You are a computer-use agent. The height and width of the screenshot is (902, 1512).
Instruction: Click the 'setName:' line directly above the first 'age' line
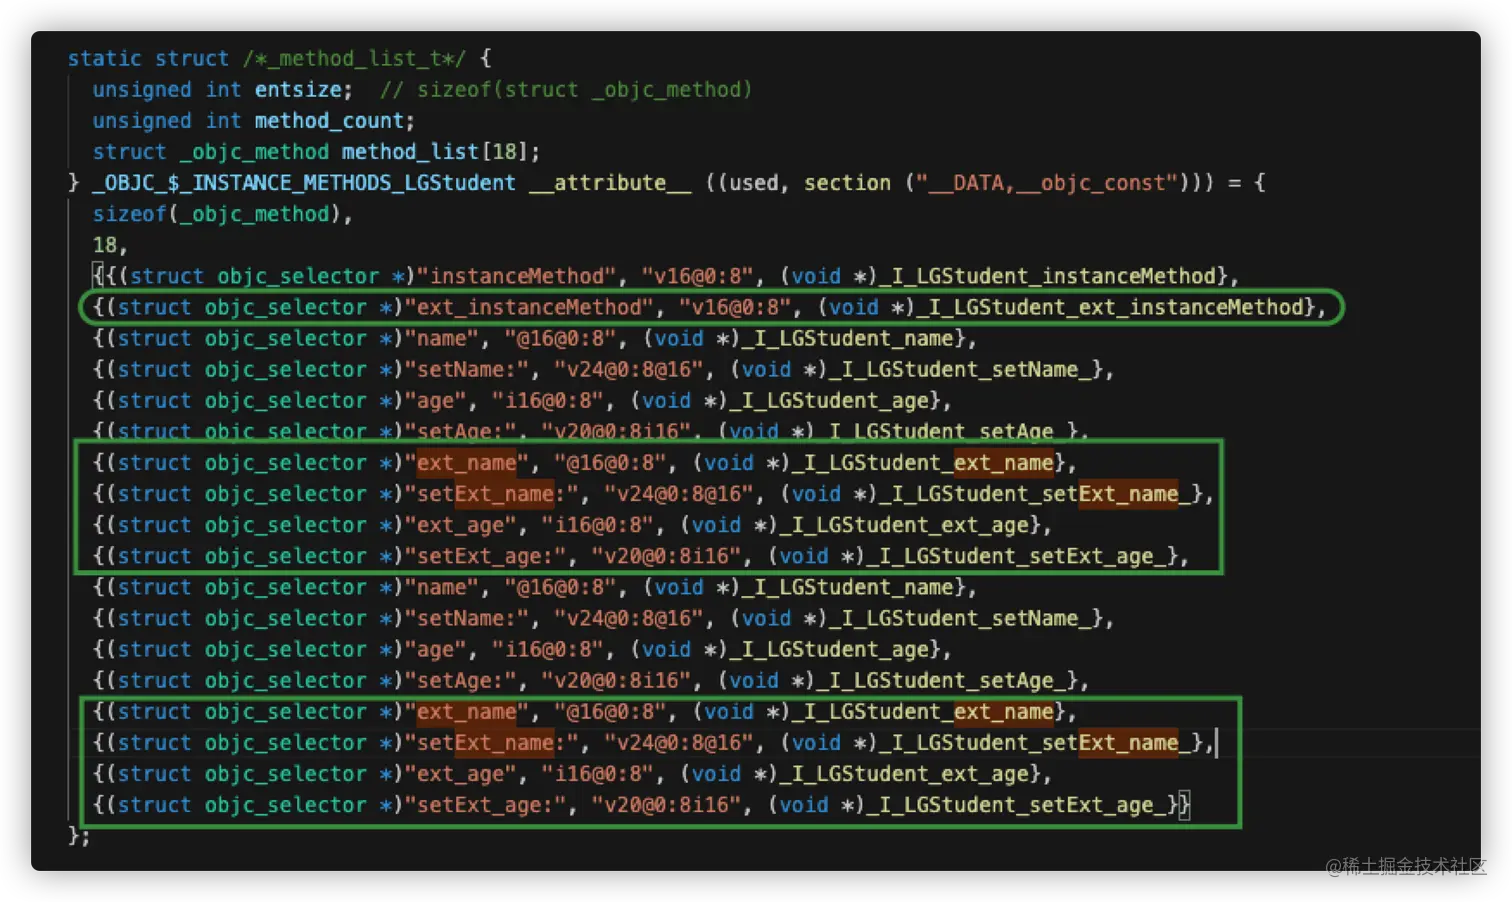click(x=603, y=369)
